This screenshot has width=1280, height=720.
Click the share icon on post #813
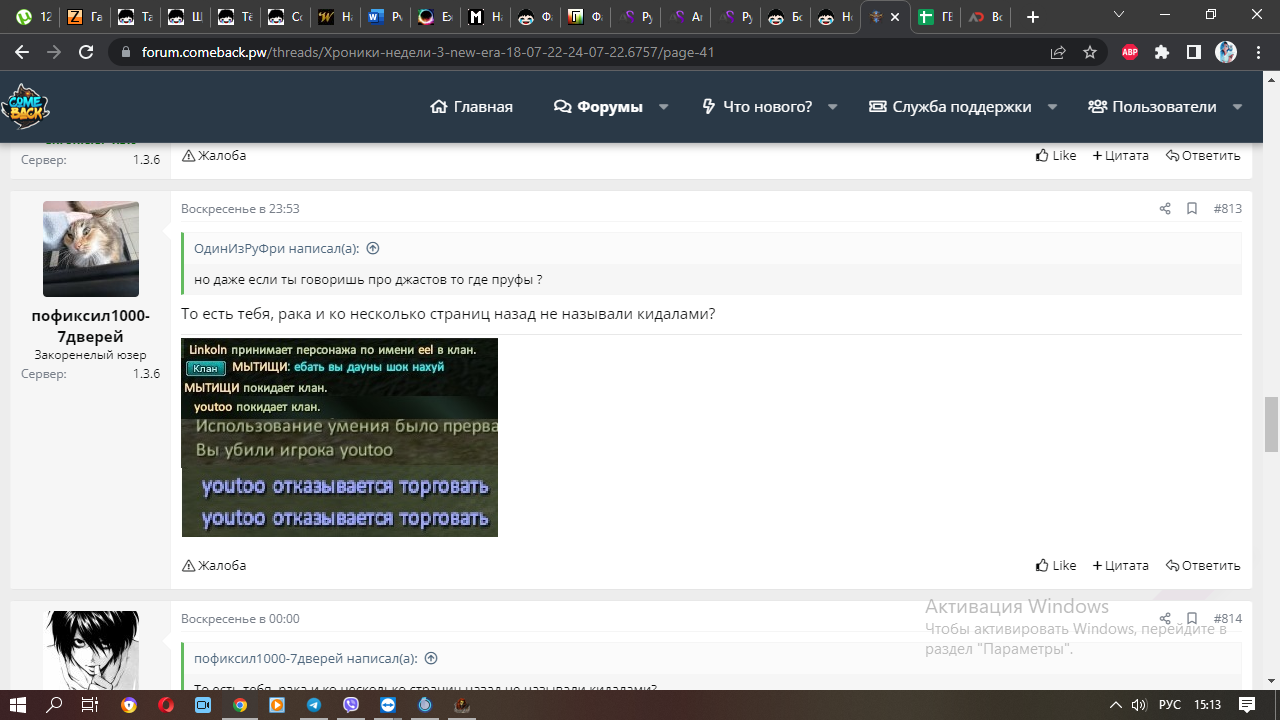click(x=1165, y=209)
